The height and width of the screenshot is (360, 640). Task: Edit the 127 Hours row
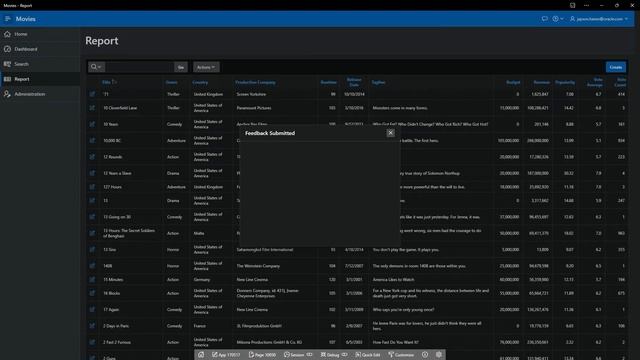[x=92, y=187]
